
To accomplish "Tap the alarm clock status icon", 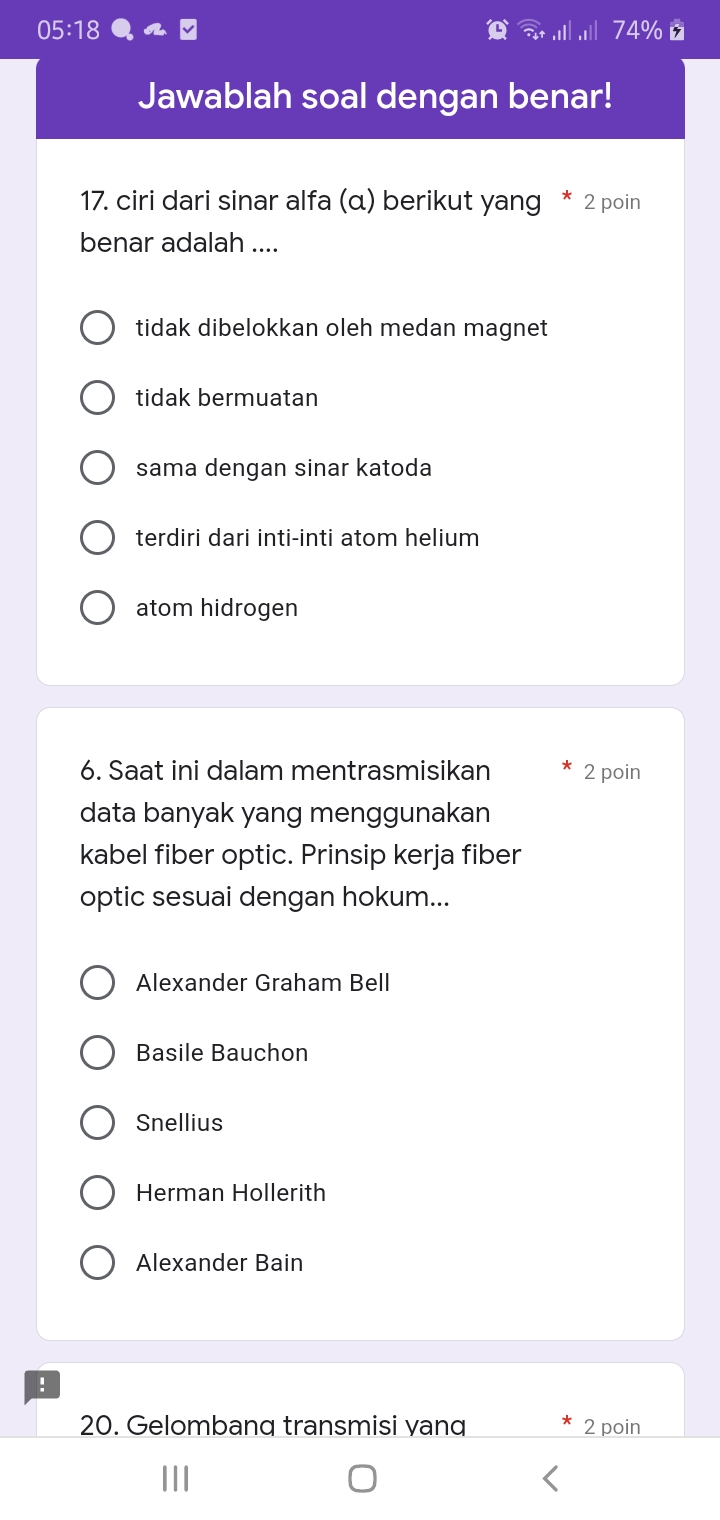I will [497, 30].
